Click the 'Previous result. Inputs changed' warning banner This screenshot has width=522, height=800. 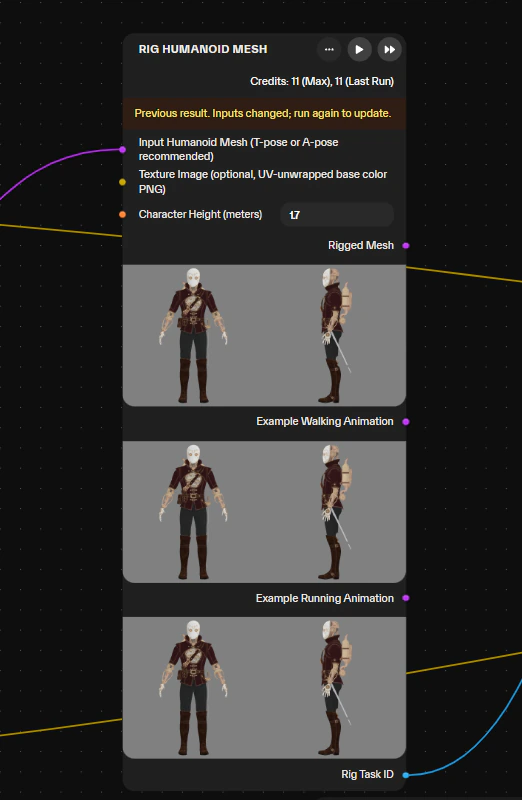264,113
